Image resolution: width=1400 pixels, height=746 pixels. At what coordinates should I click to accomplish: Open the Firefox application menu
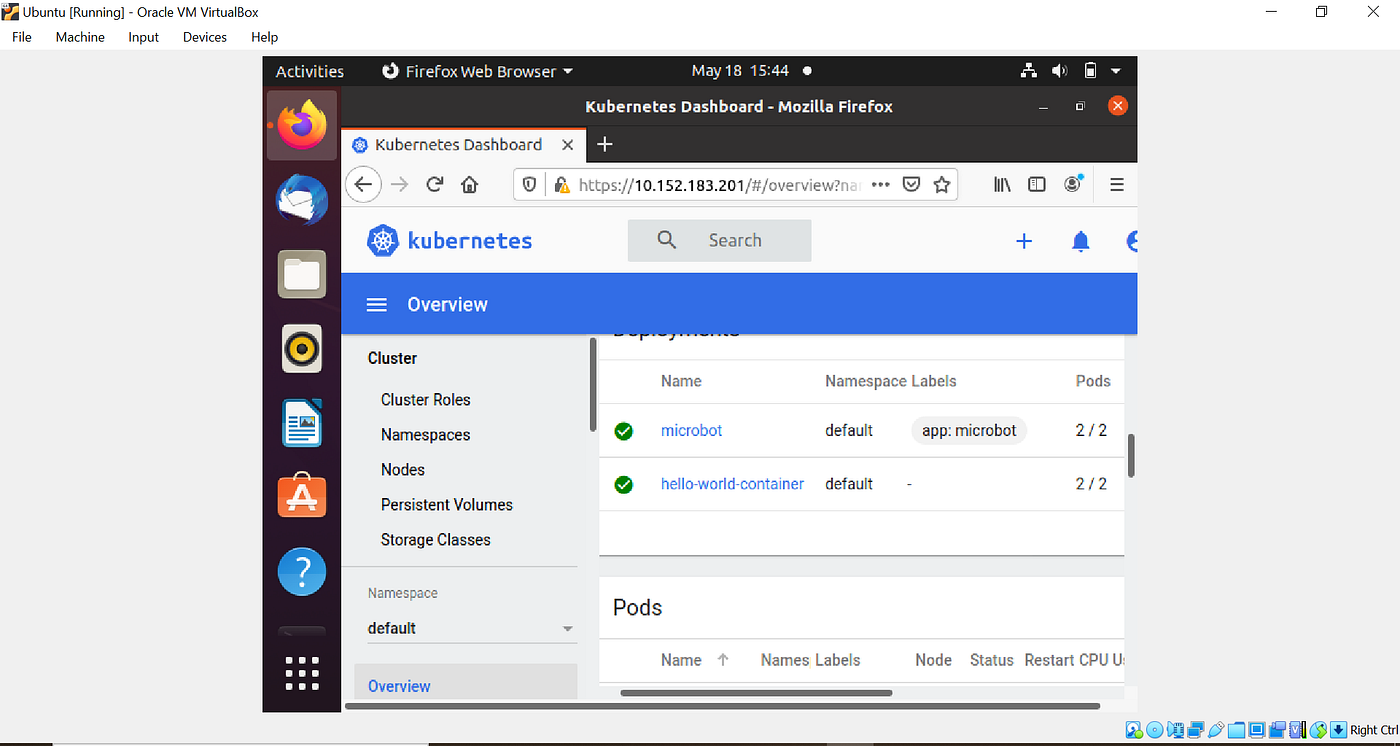click(1116, 184)
